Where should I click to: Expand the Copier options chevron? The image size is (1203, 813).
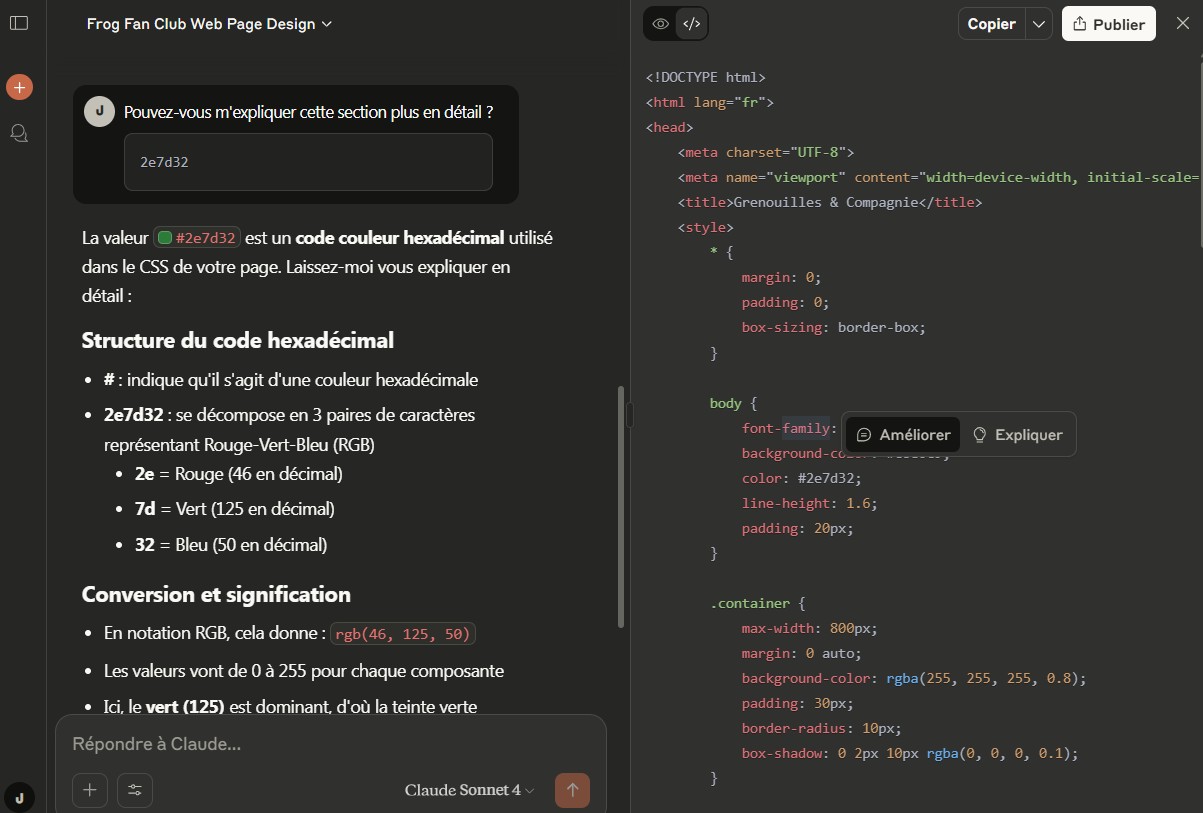[x=1039, y=24]
